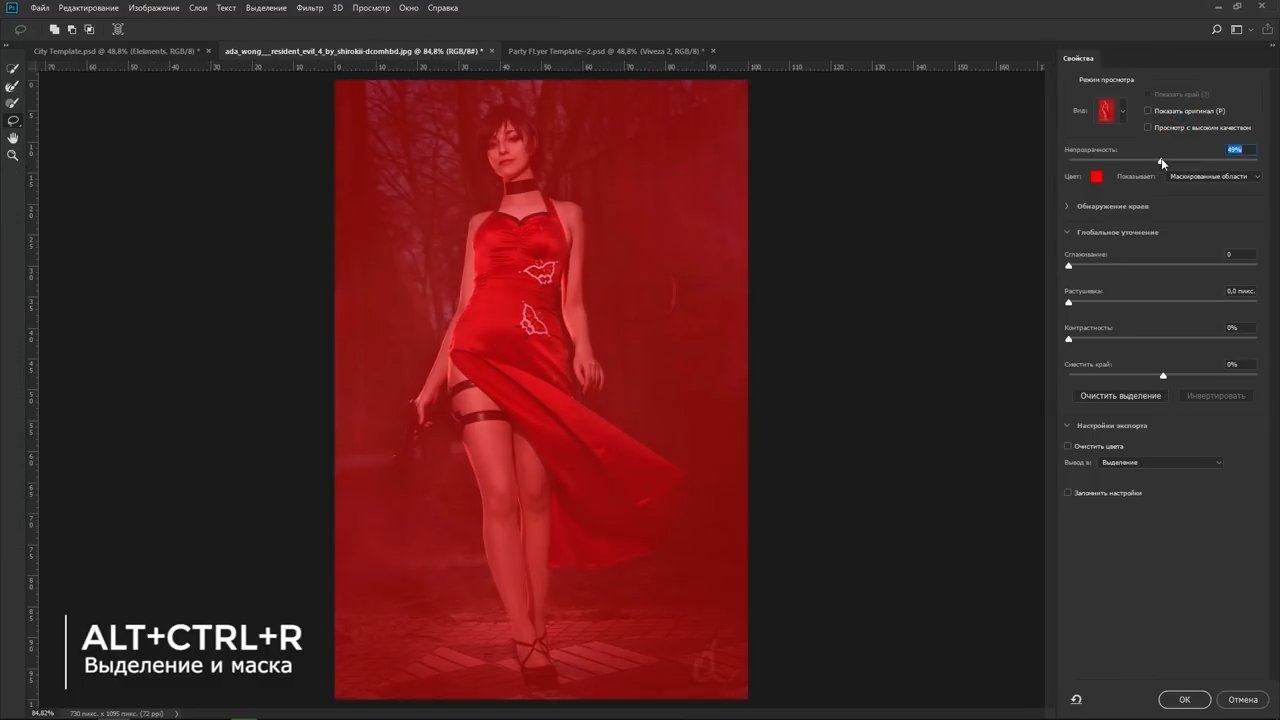Viewport: 1280px width, 720px height.
Task: Click the Сглаживание slider handle
Action: click(1069, 266)
